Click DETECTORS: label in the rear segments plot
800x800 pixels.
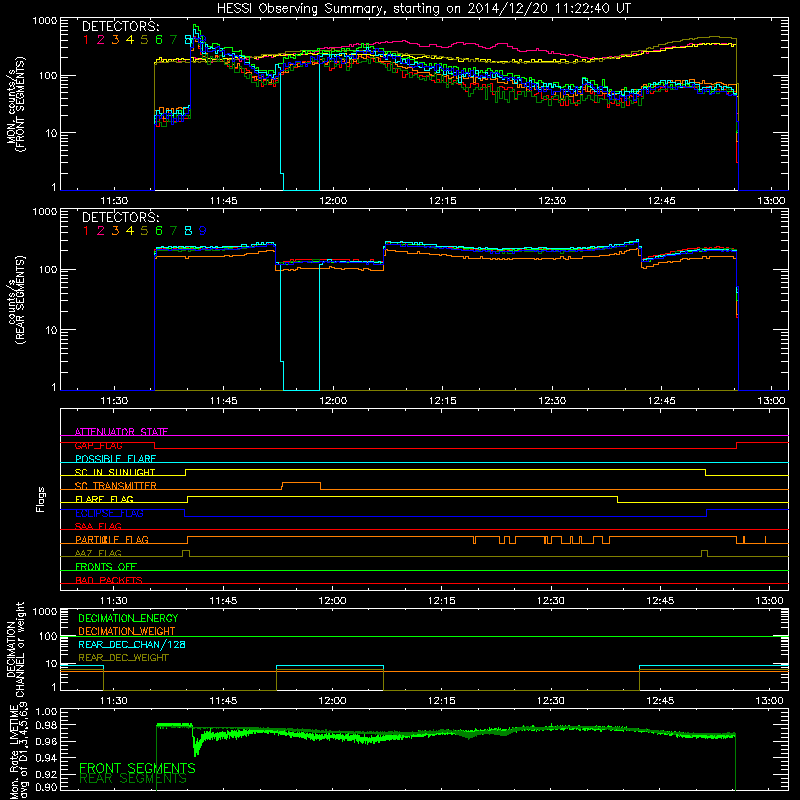(x=120, y=217)
